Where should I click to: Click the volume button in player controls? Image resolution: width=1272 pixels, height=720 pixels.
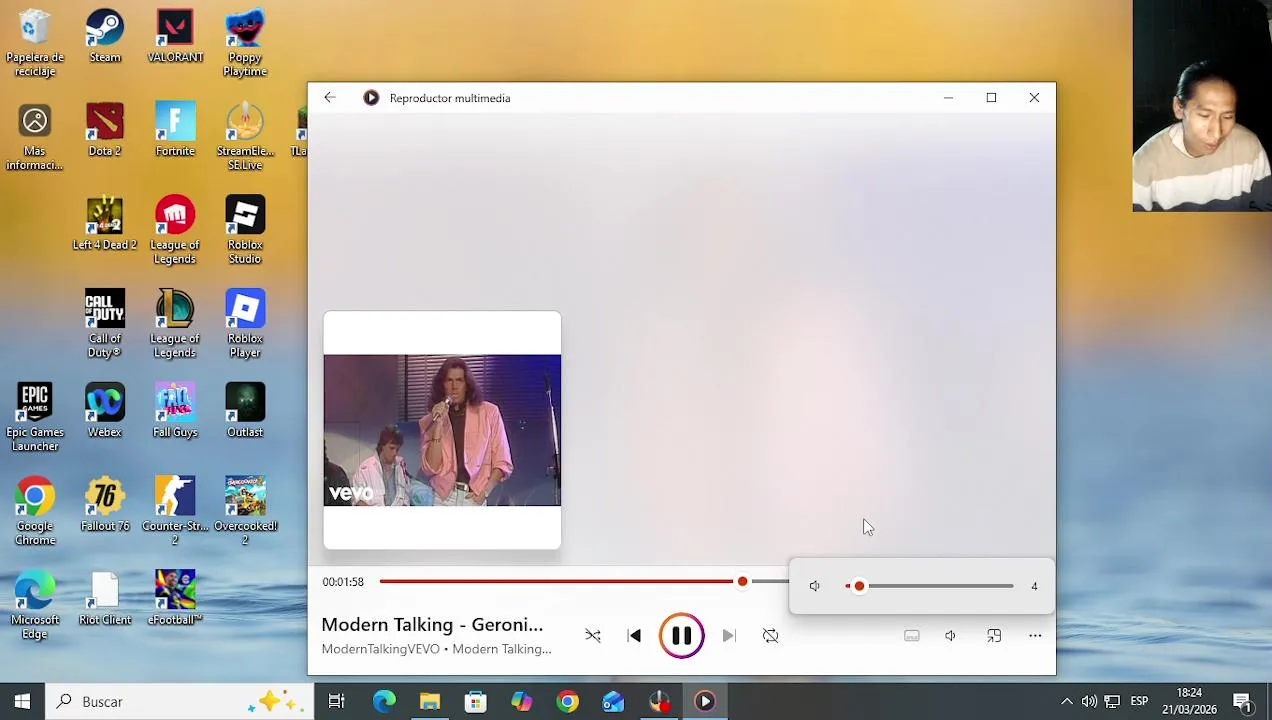950,636
